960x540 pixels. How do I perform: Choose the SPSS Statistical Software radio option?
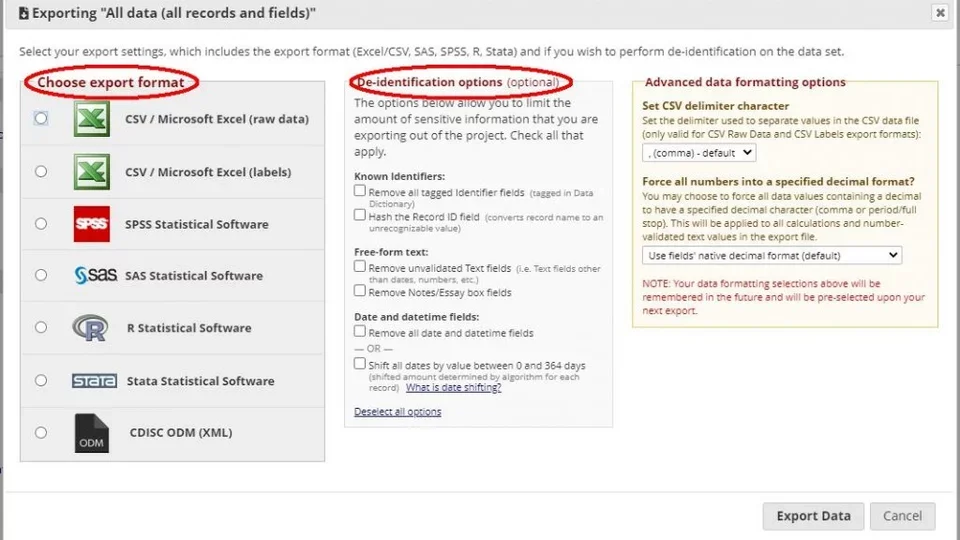41,224
